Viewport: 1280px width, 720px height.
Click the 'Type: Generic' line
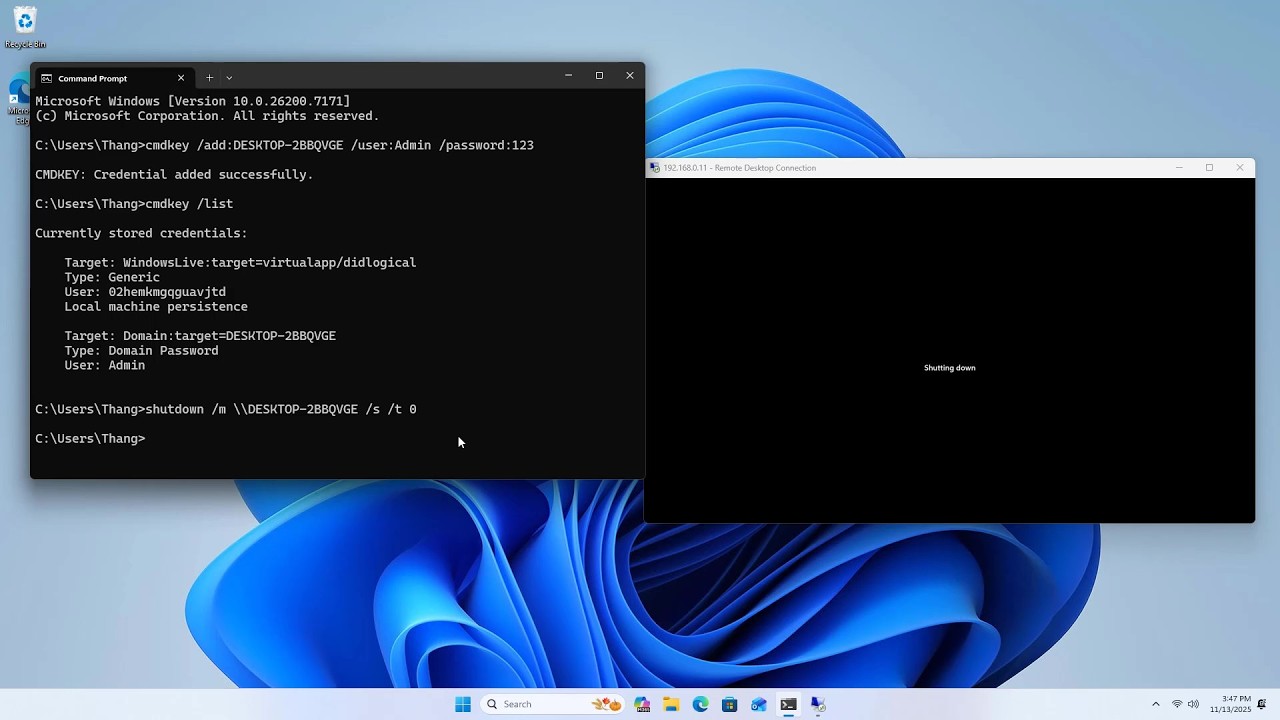112,277
